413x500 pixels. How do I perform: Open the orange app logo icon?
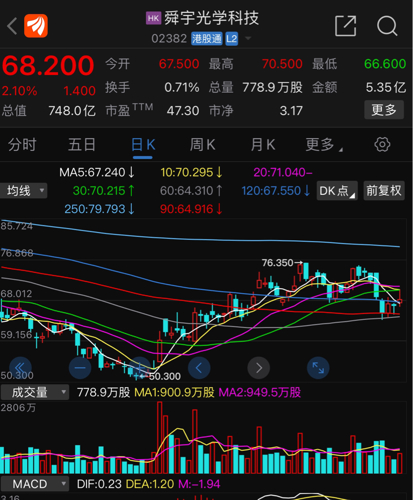[36, 26]
